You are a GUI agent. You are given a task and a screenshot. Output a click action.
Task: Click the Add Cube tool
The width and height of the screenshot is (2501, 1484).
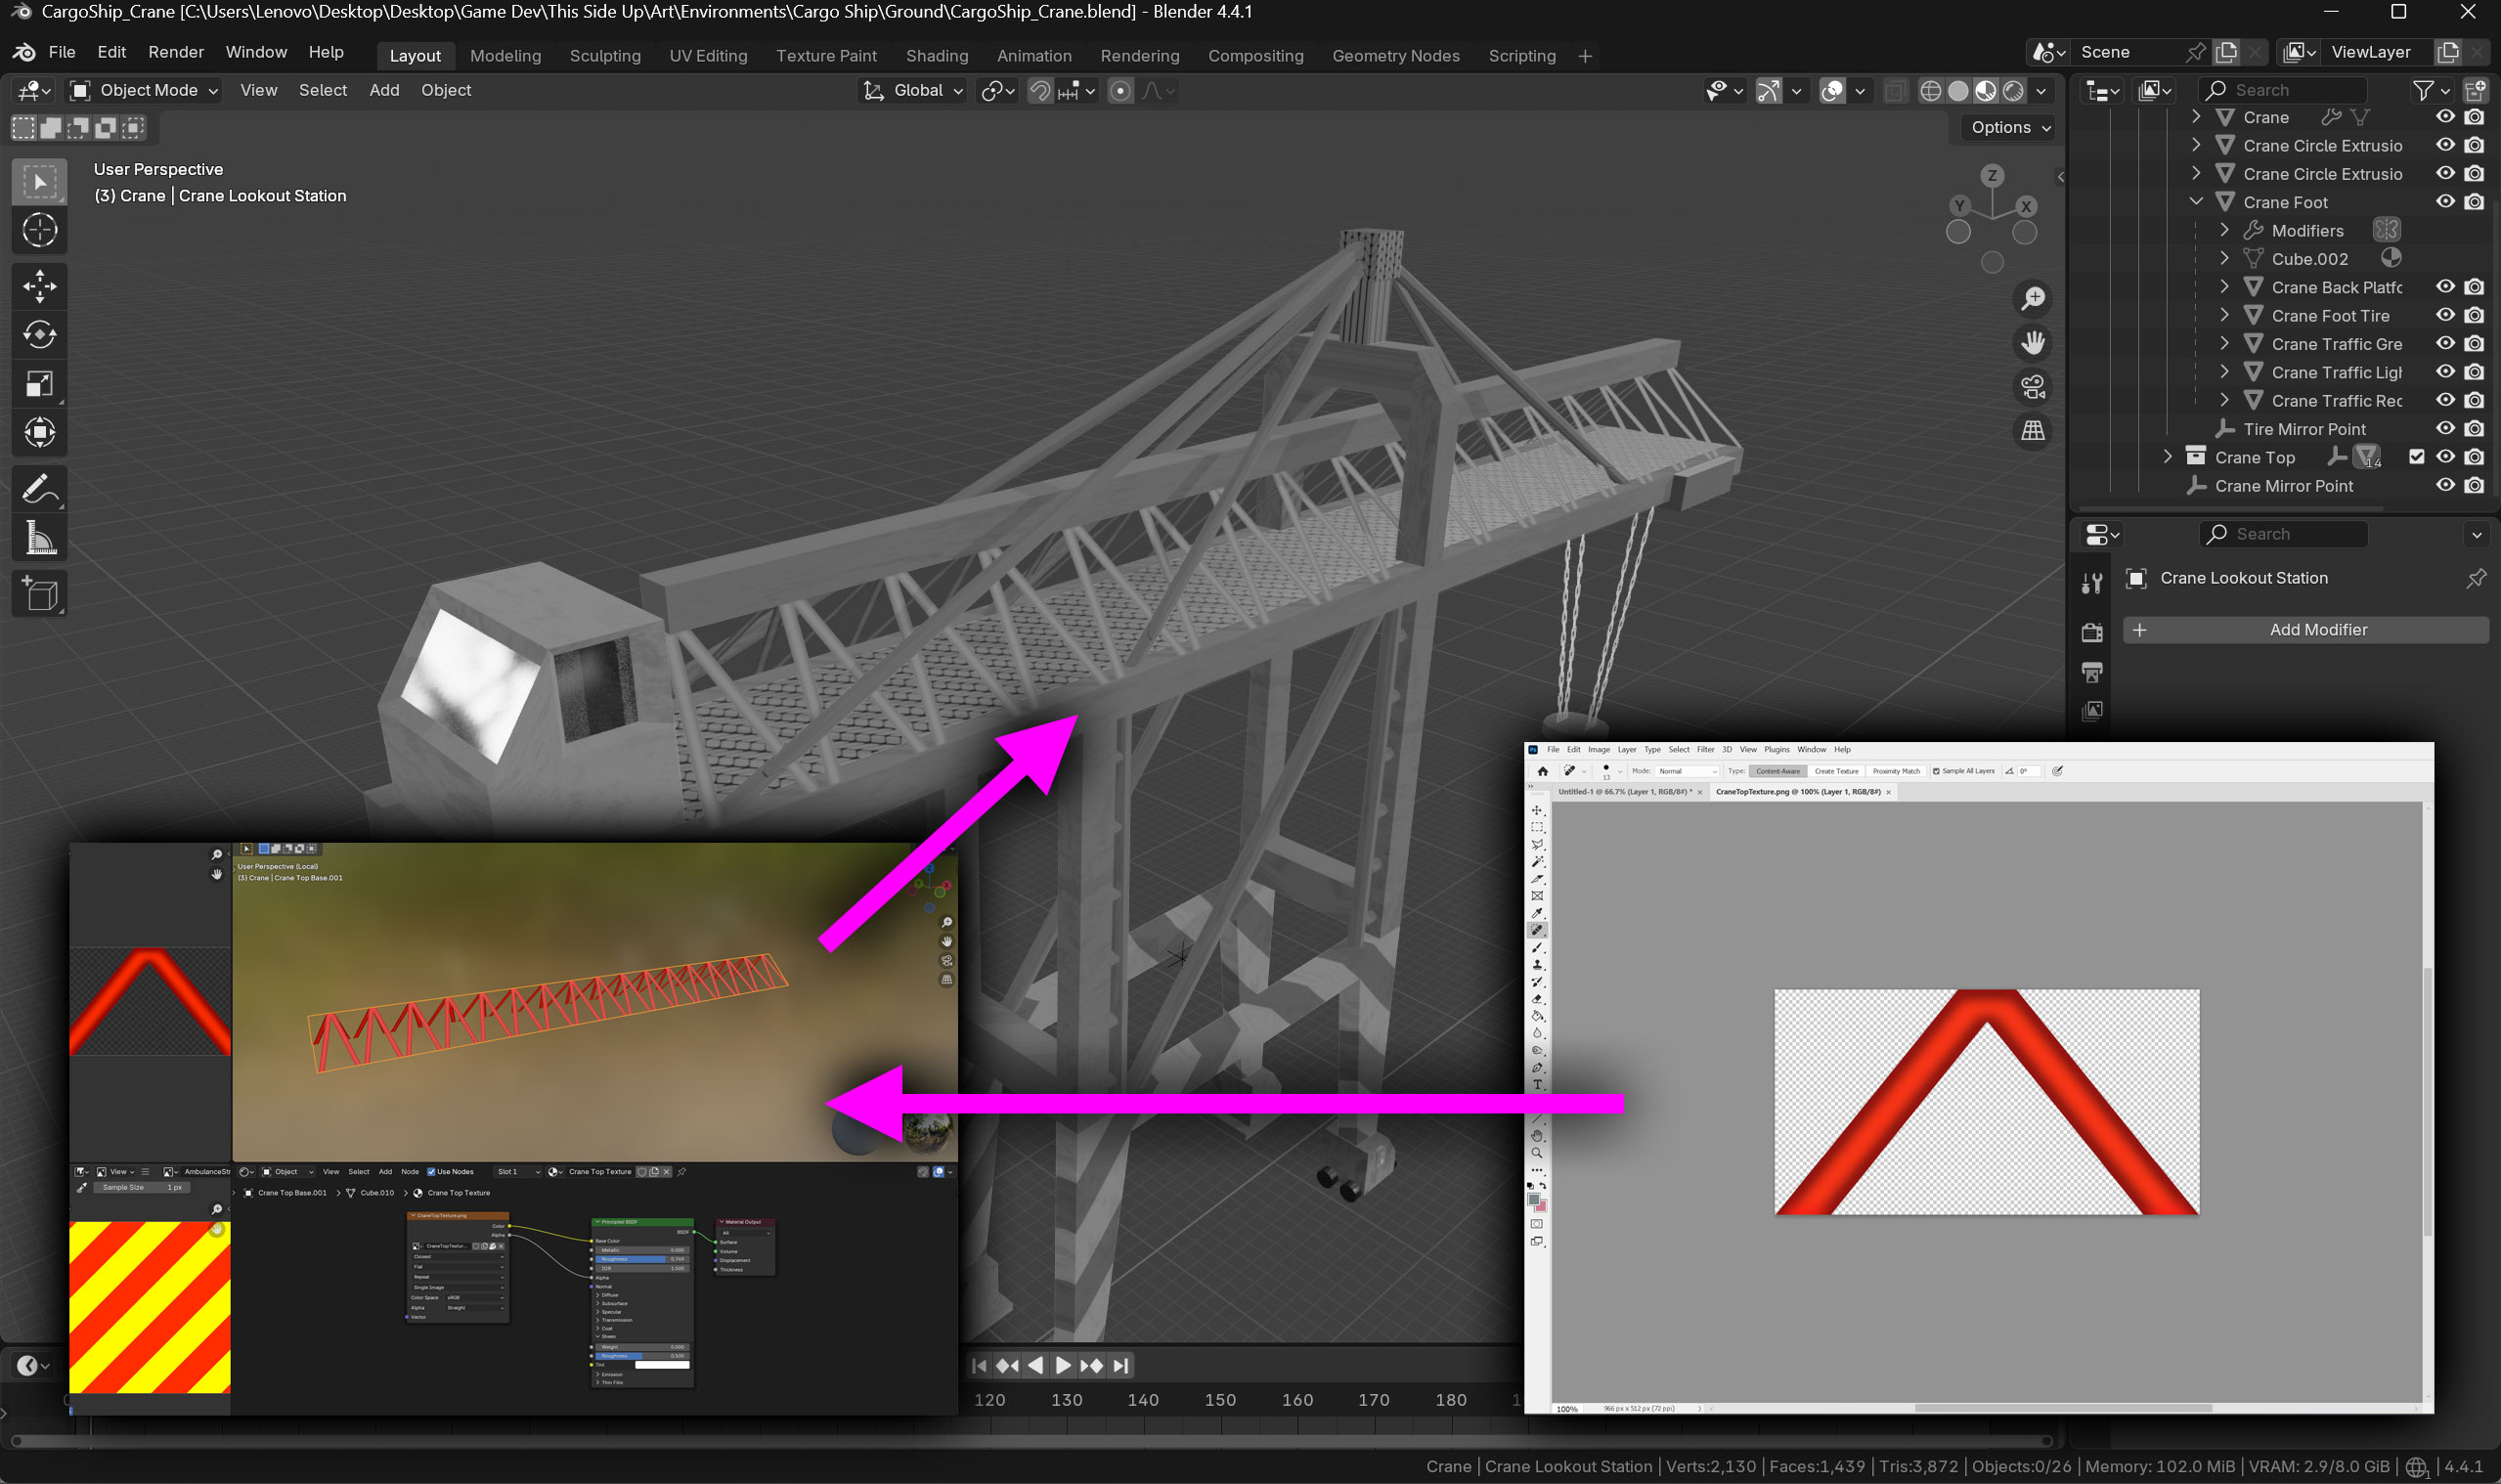tap(39, 594)
